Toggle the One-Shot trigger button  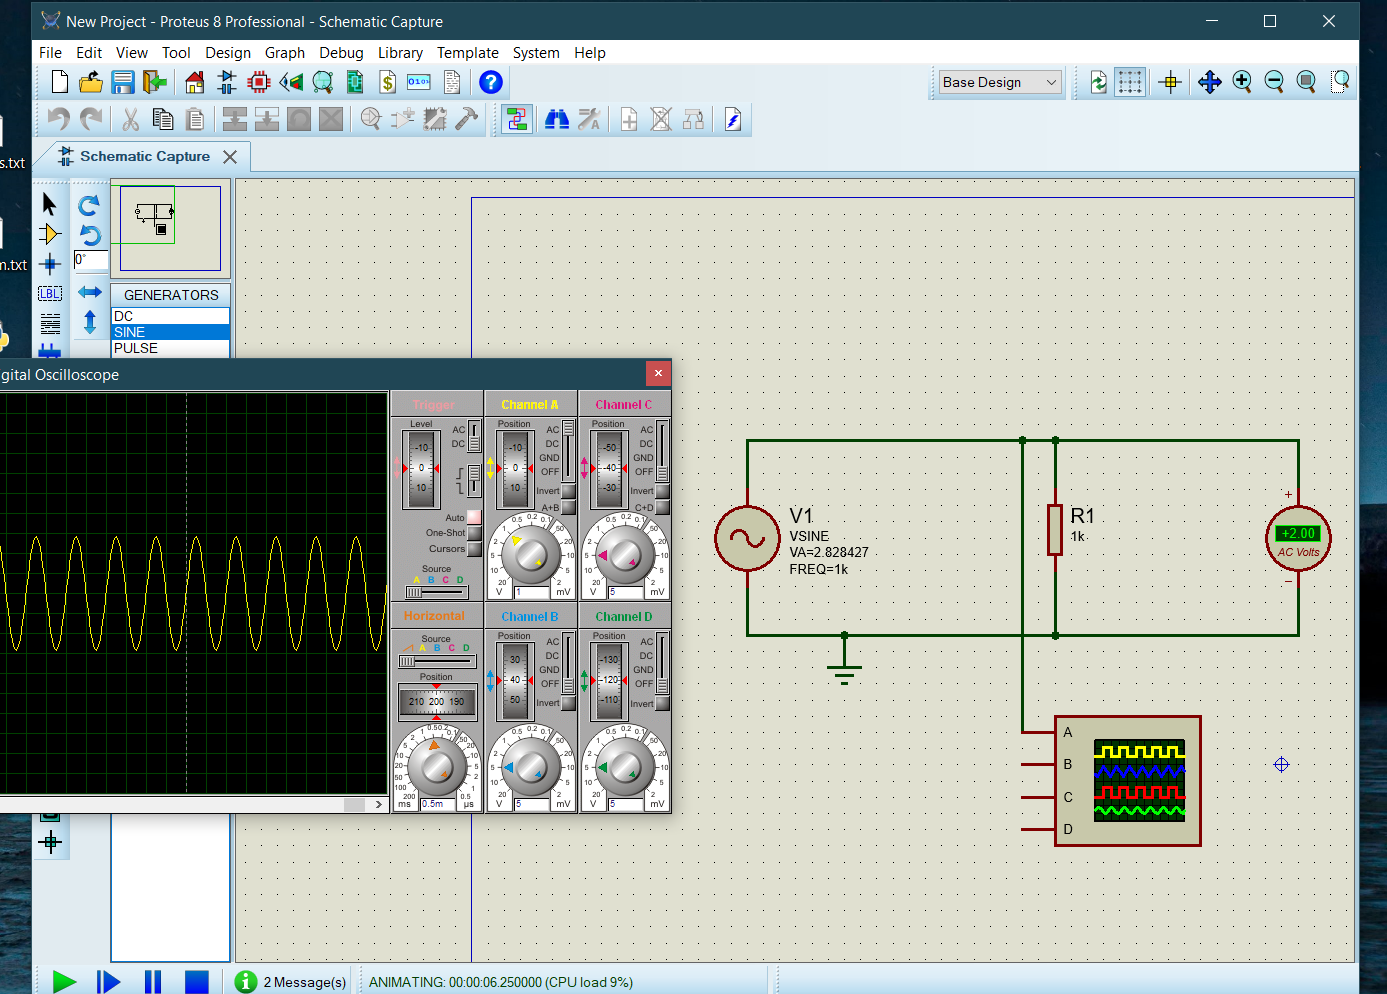coord(474,533)
